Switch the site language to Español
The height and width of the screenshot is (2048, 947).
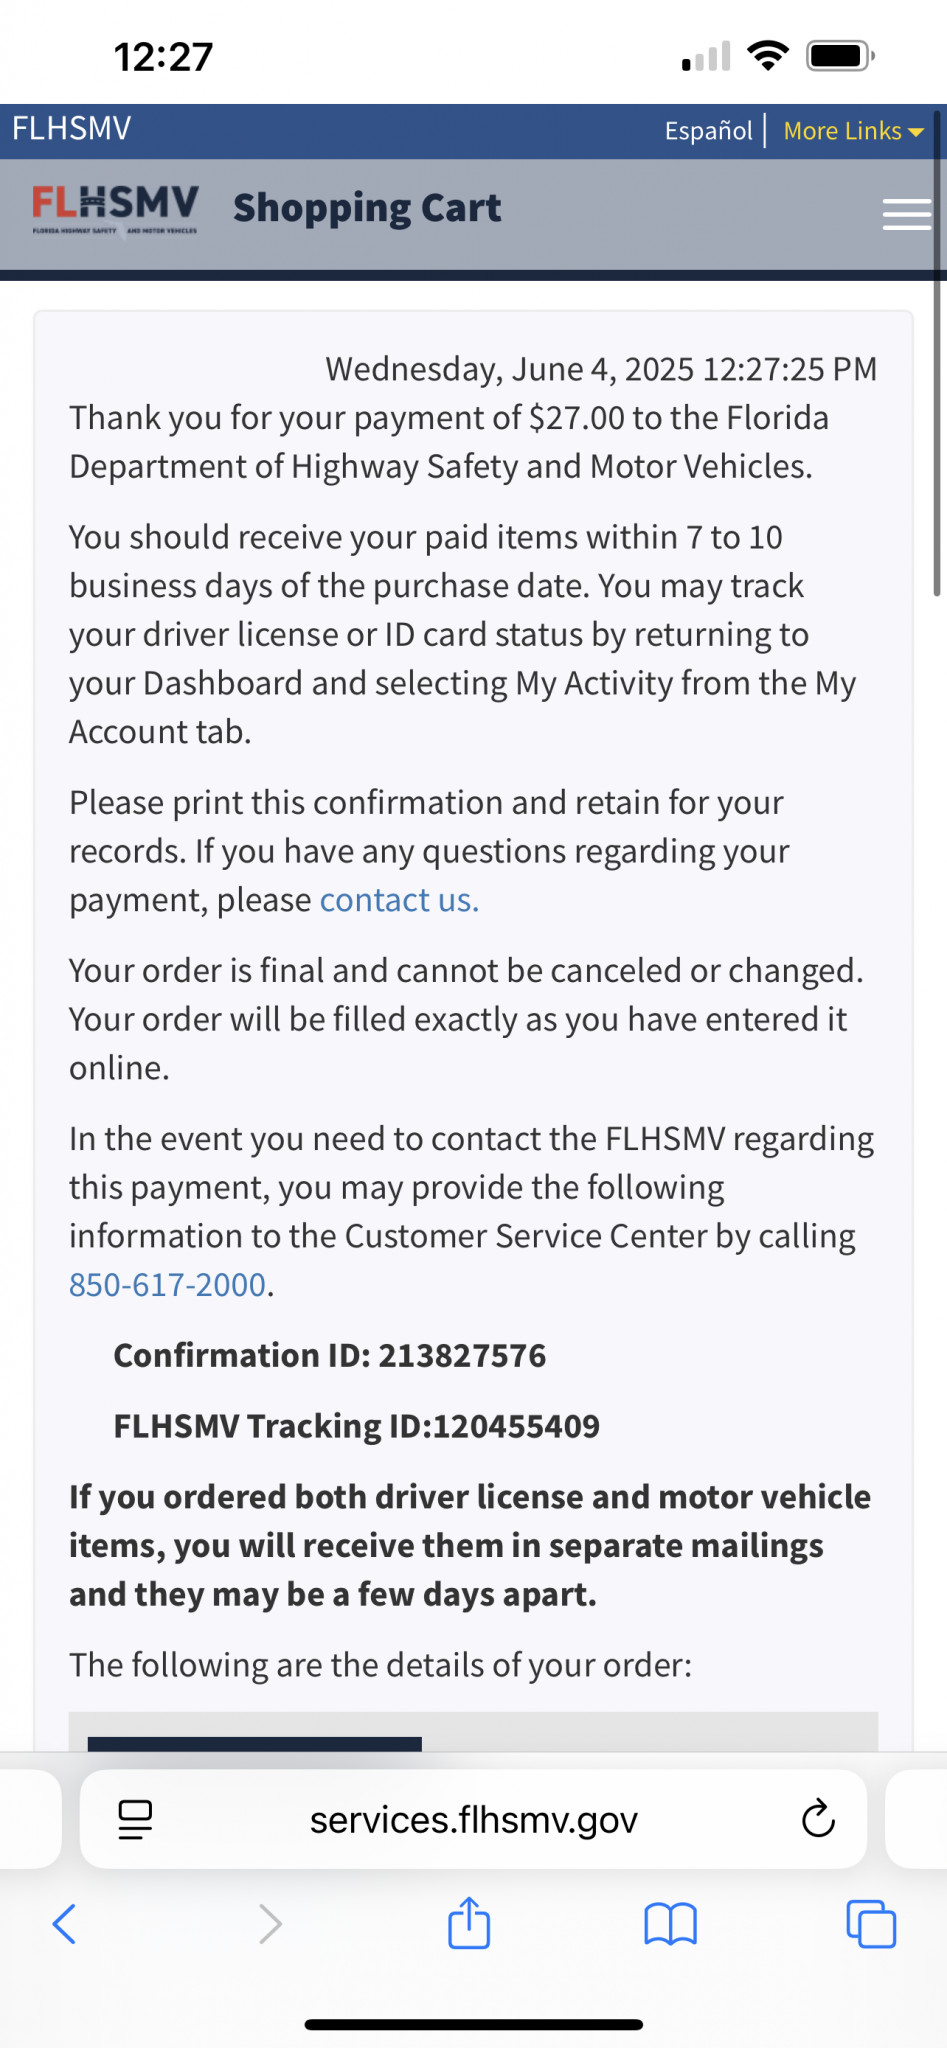(x=708, y=131)
